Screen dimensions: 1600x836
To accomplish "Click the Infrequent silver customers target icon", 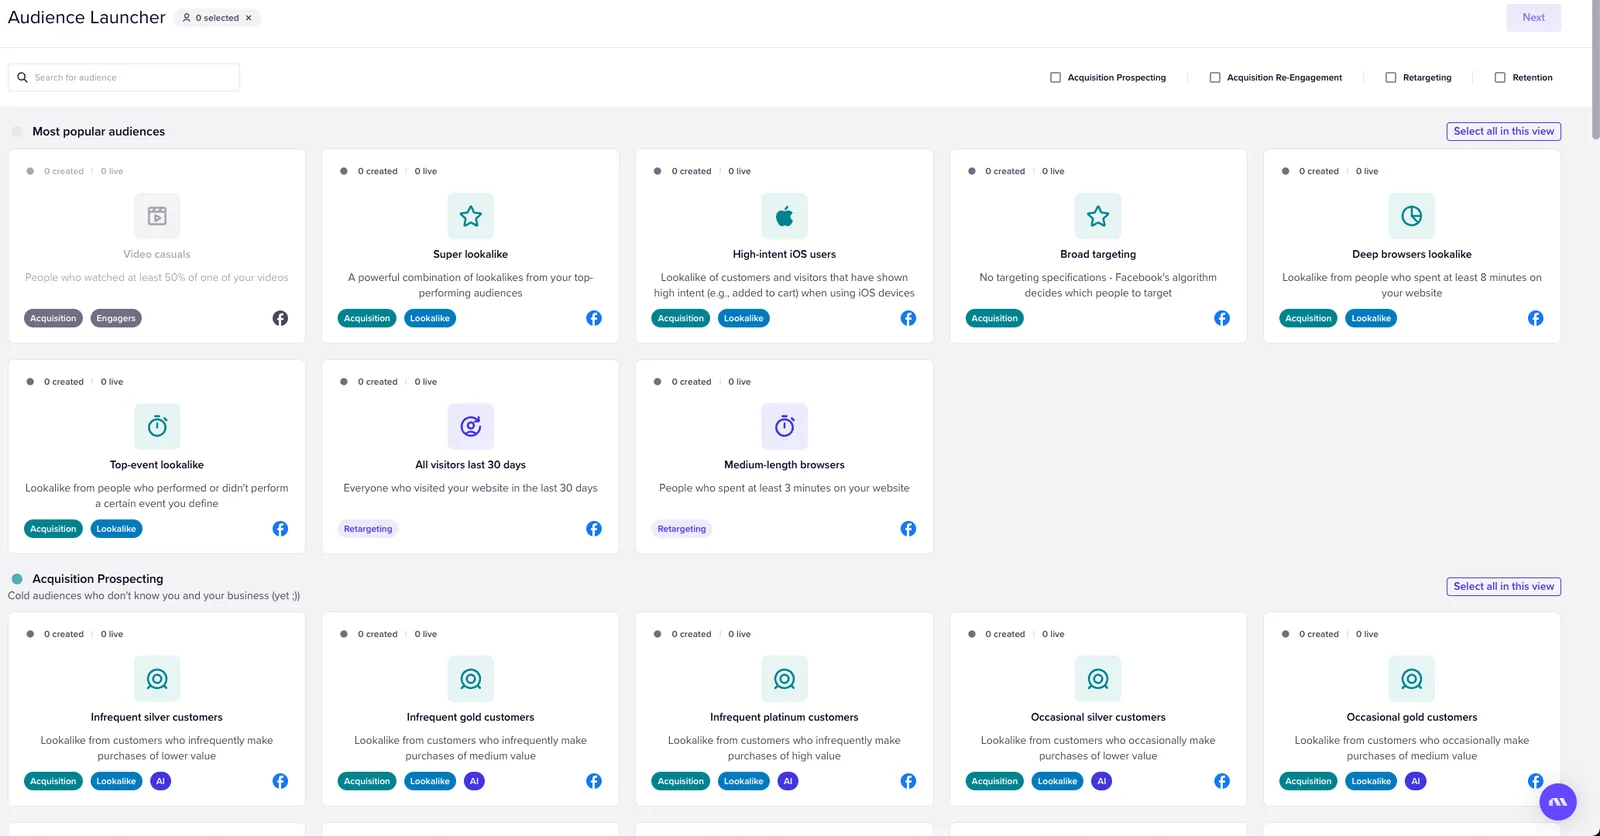I will pyautogui.click(x=157, y=679).
